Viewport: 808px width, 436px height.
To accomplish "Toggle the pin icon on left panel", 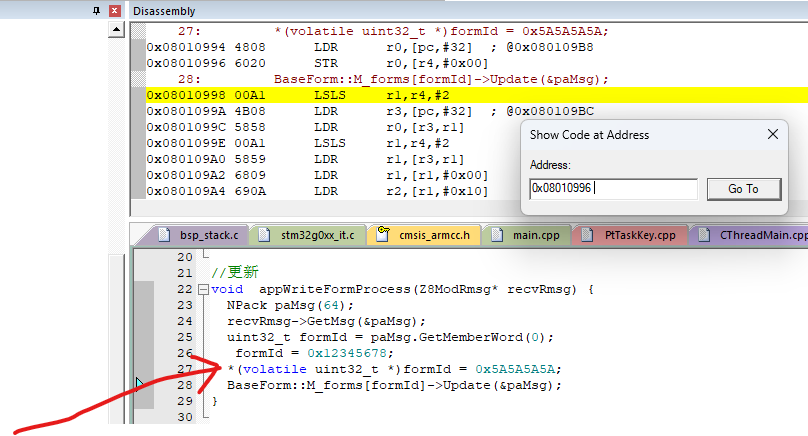I will coord(96,10).
